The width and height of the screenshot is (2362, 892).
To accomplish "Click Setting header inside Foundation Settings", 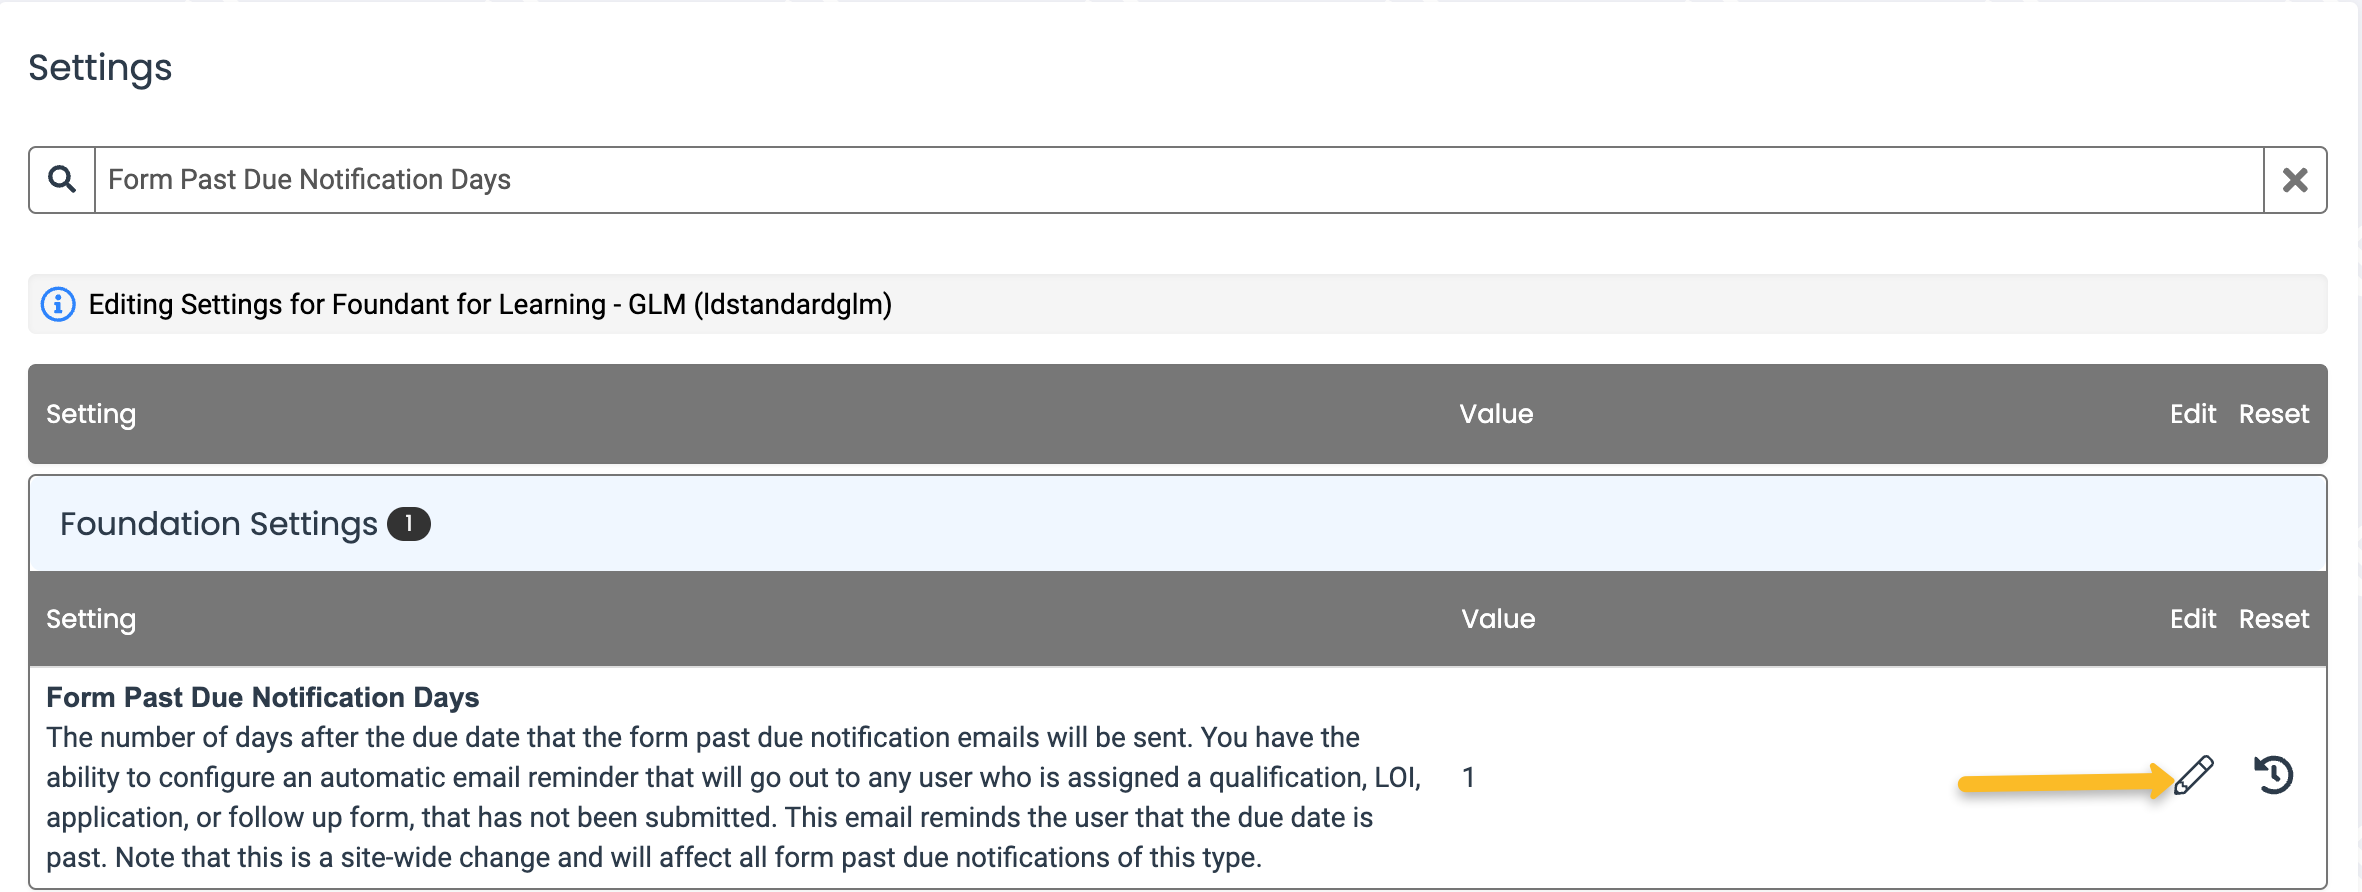I will click(91, 619).
